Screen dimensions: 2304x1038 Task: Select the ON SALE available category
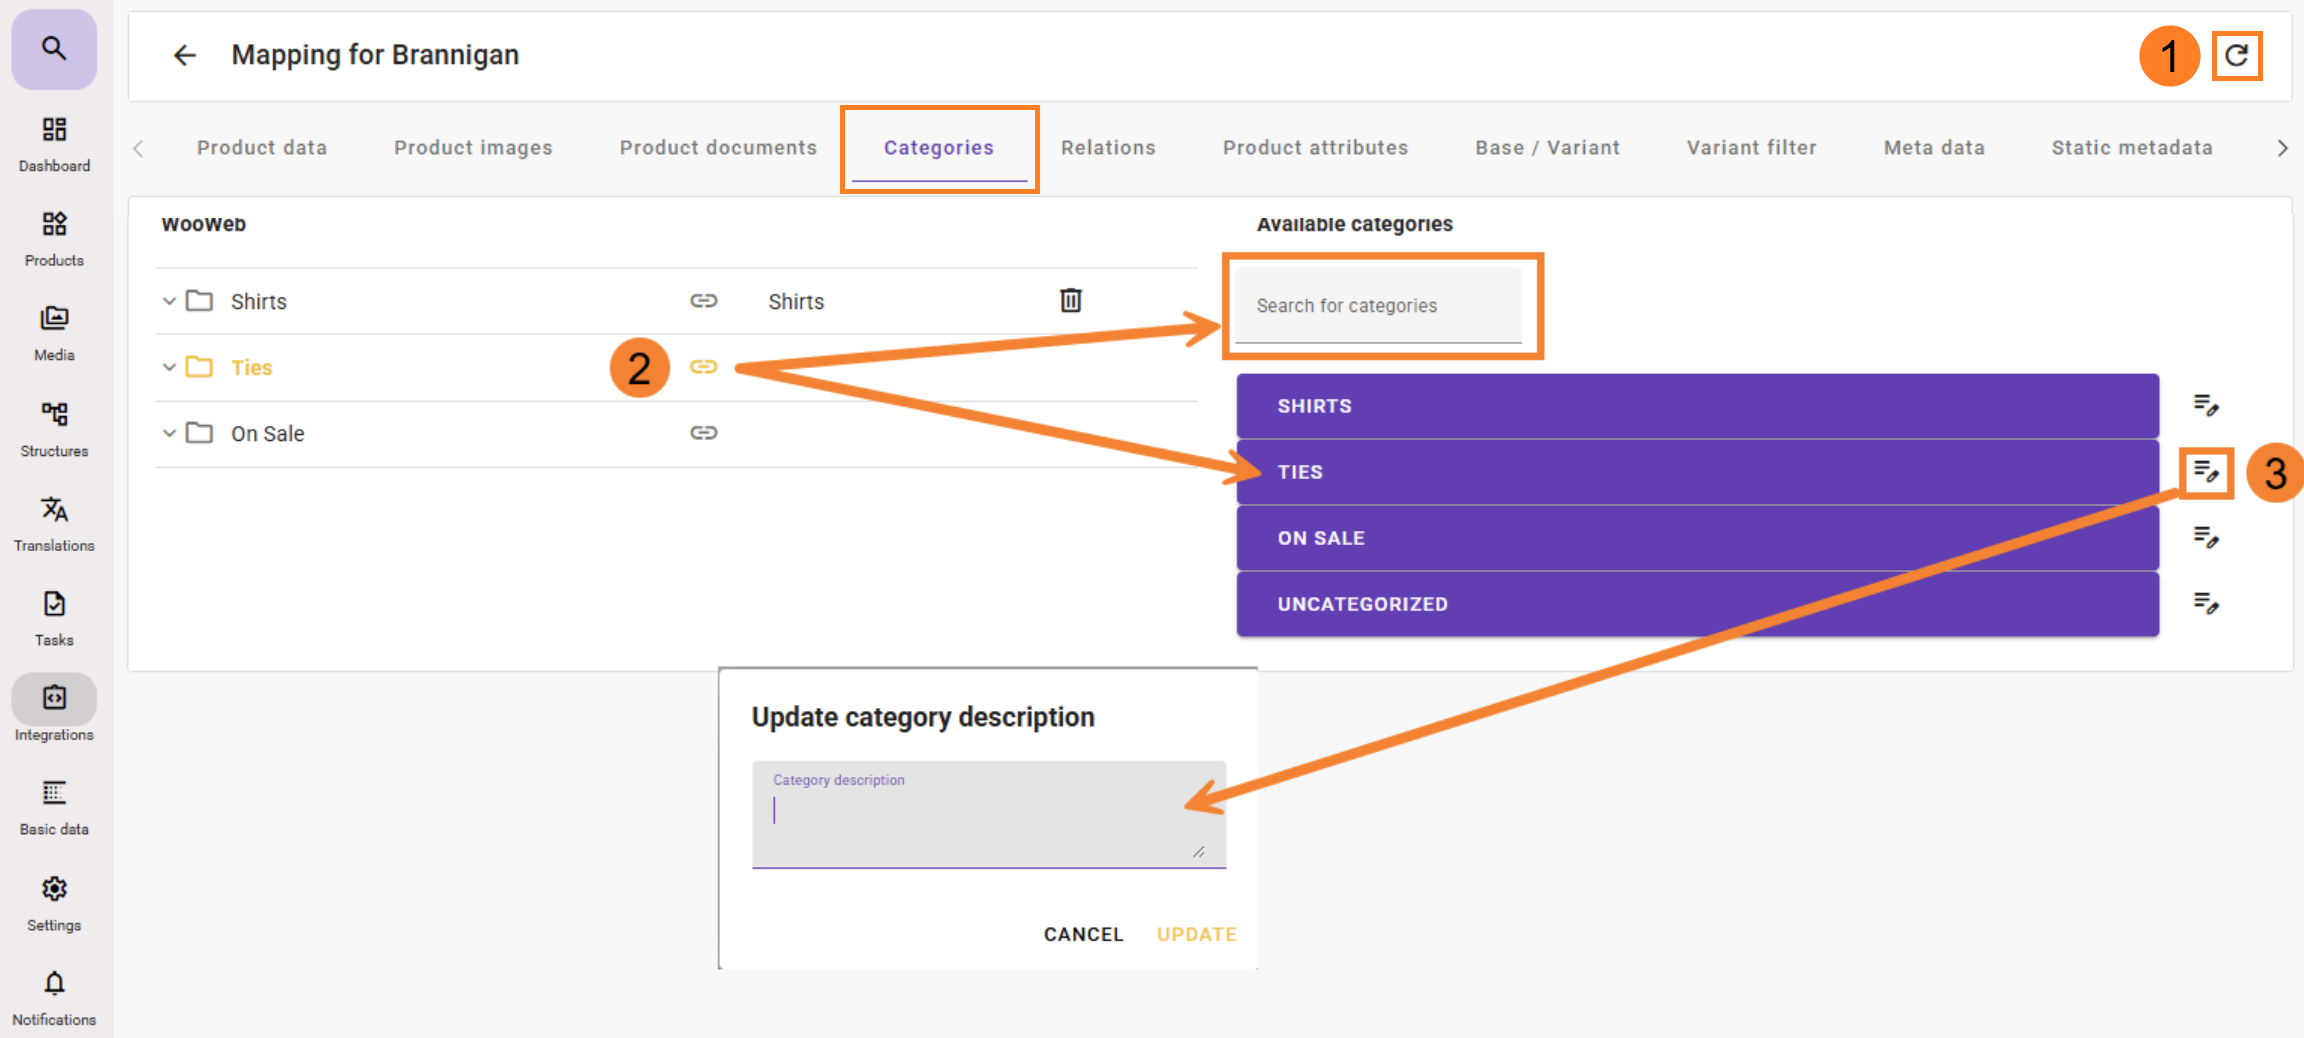(1697, 538)
